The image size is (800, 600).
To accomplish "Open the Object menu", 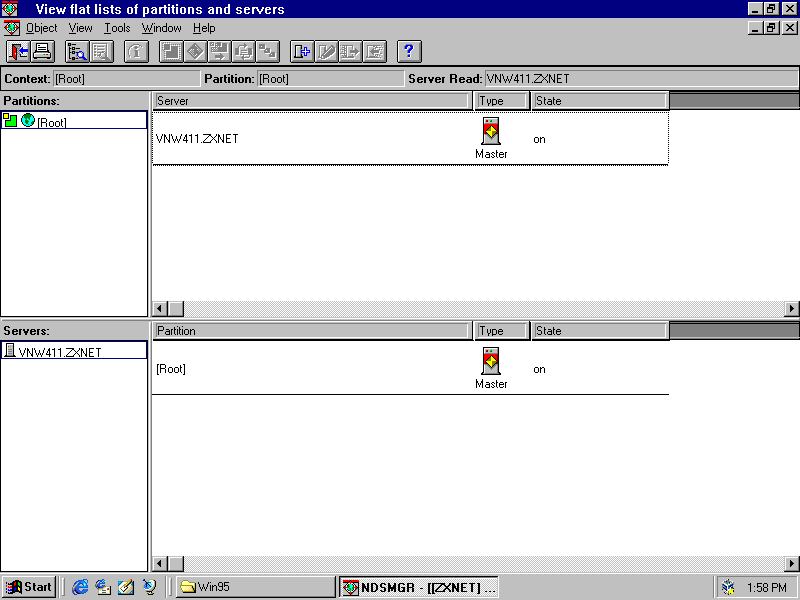I will [42, 28].
